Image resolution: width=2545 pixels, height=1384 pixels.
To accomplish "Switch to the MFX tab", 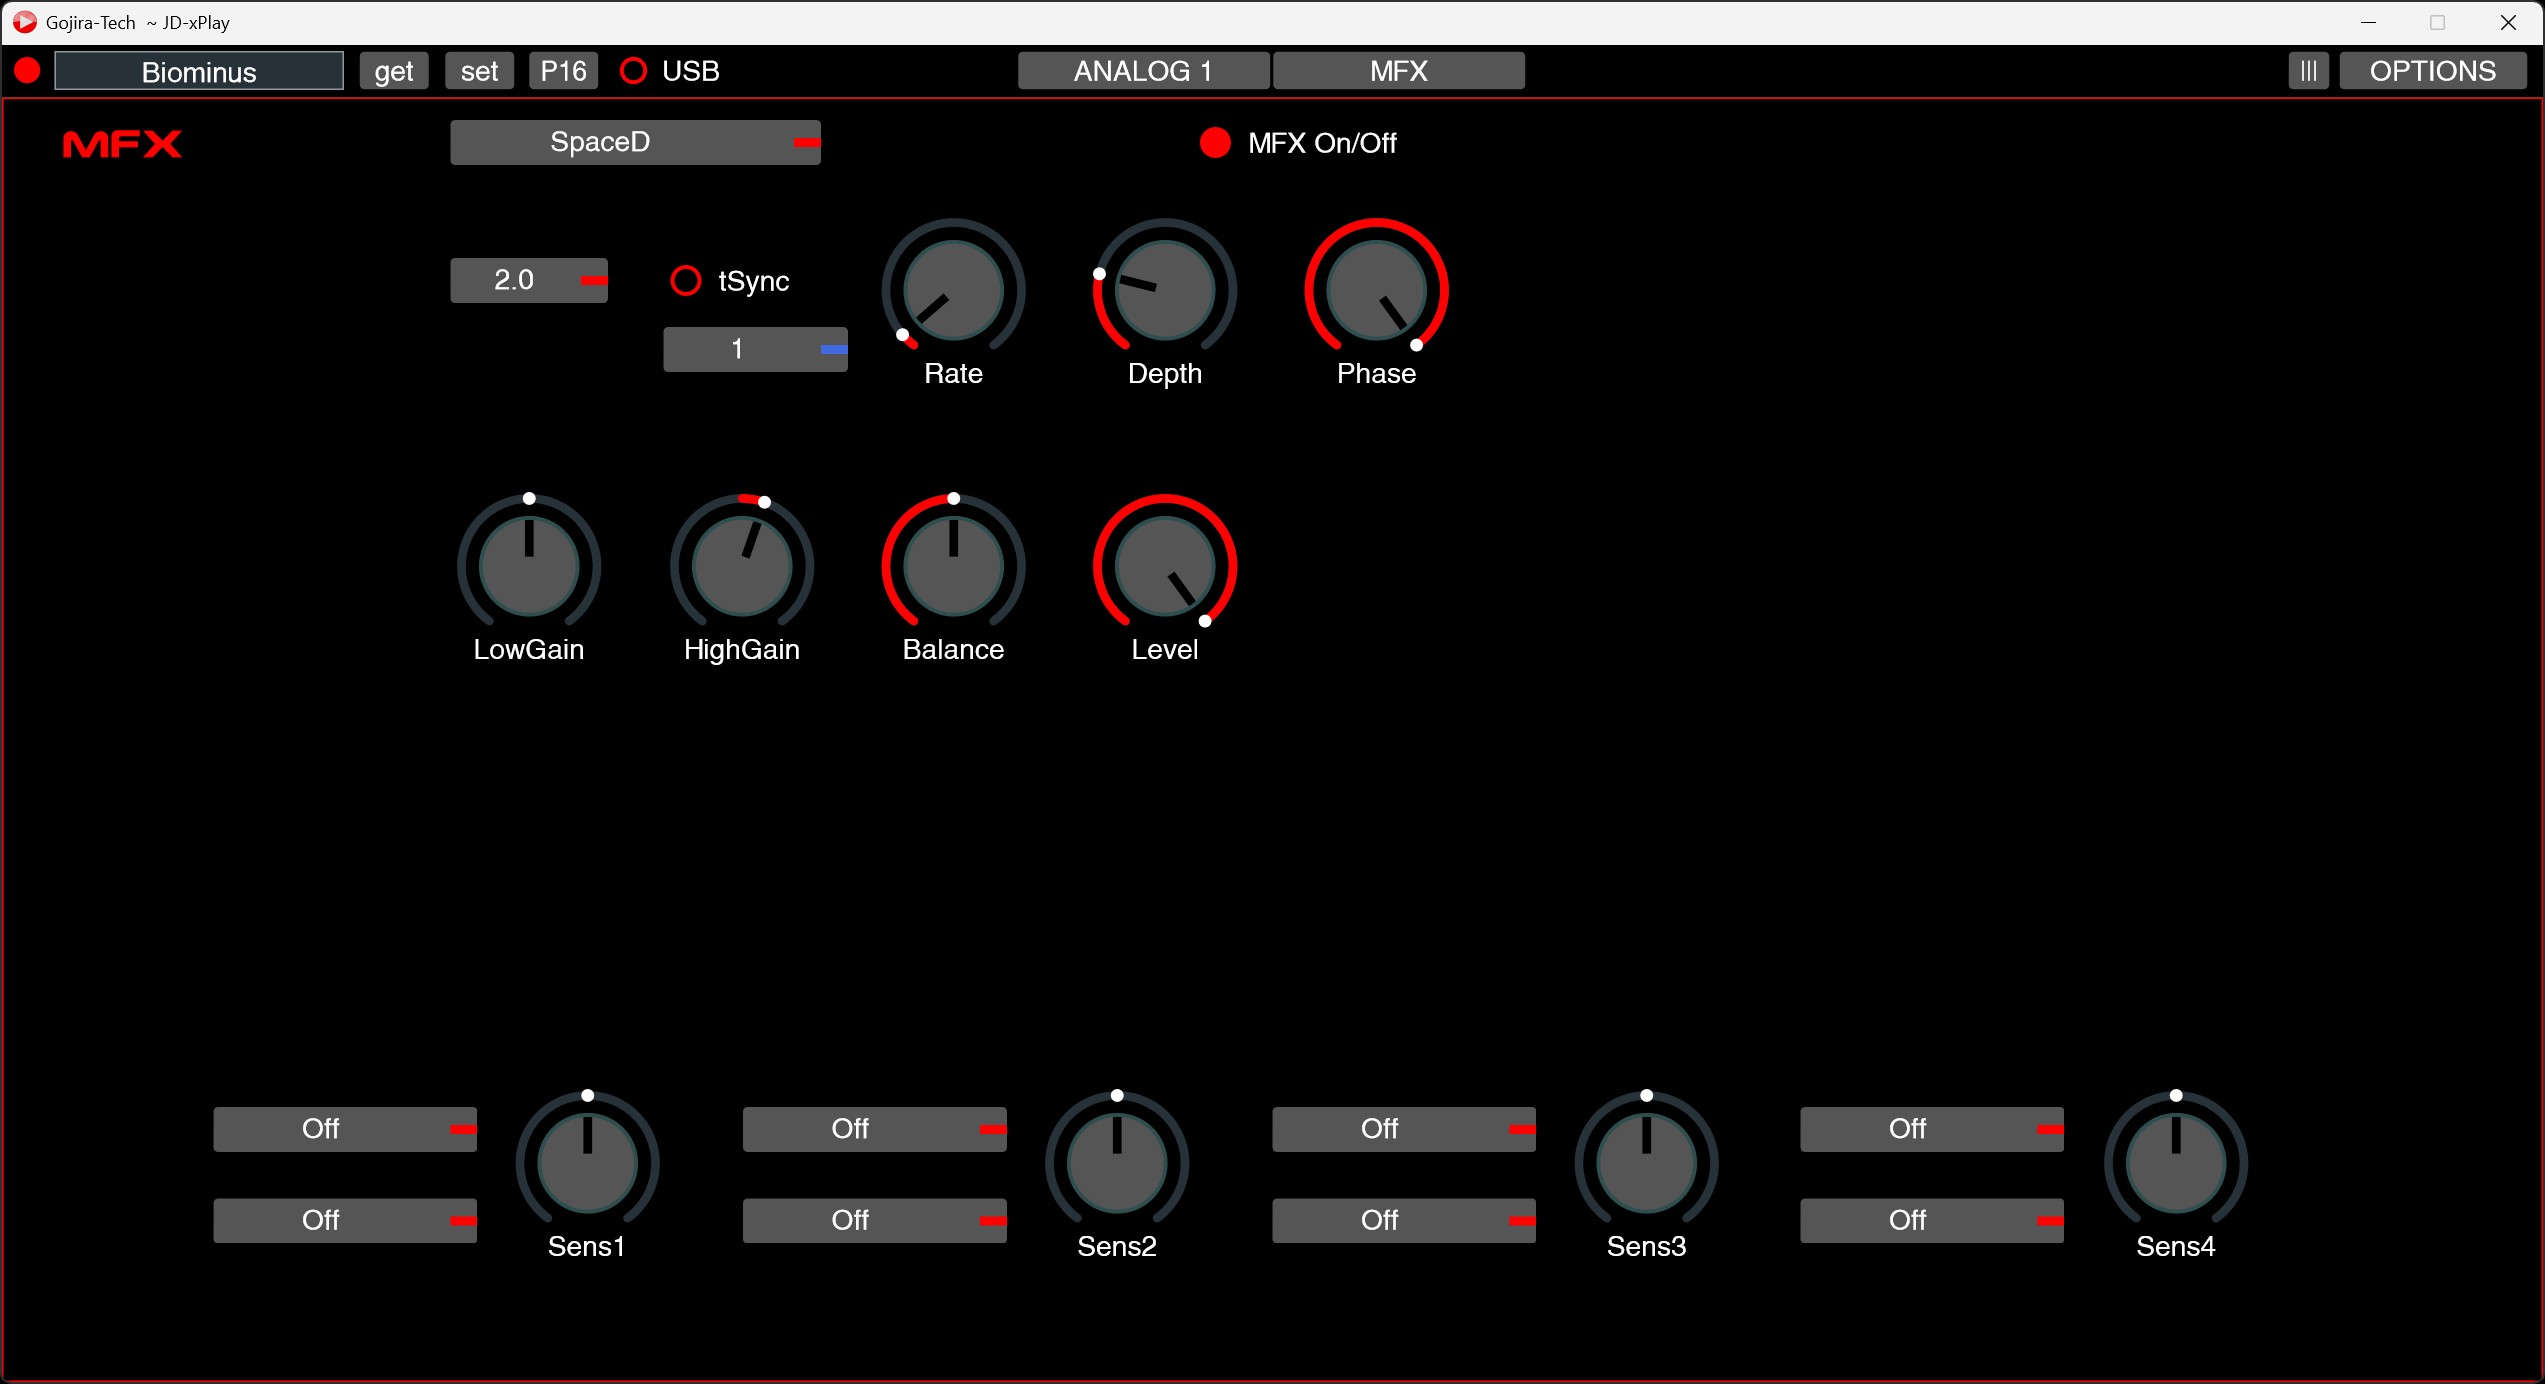I will 1398,71.
